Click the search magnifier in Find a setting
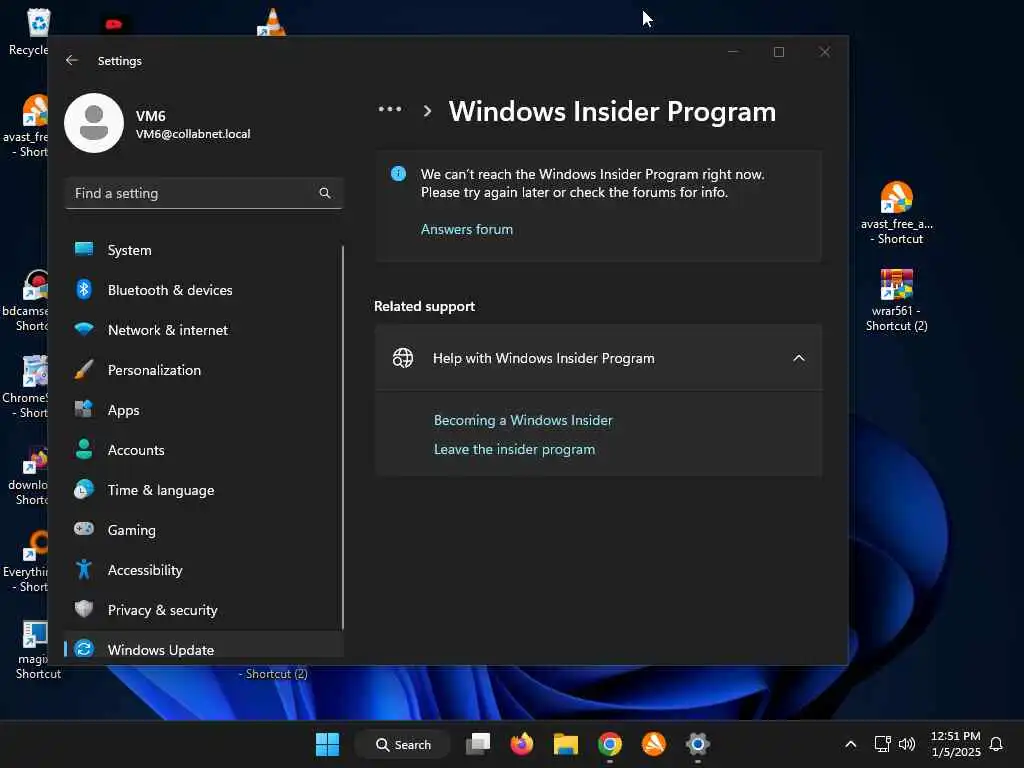 tap(325, 193)
